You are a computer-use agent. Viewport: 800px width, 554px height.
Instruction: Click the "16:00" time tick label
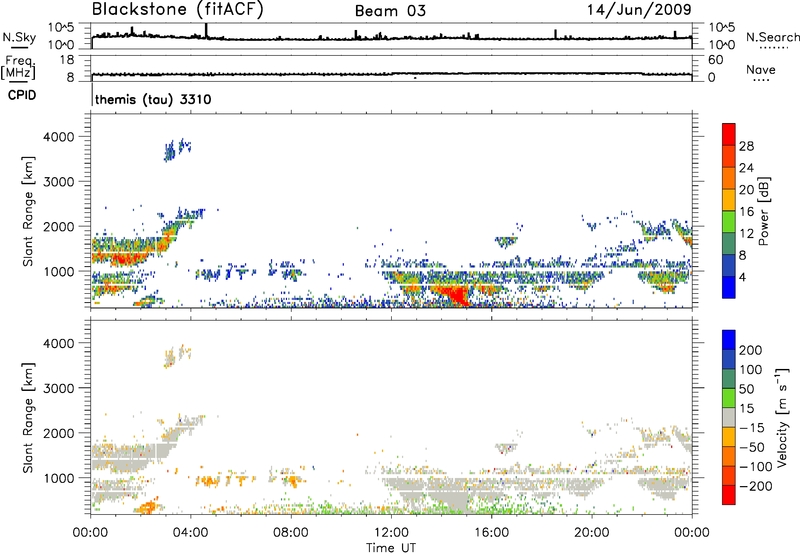pyautogui.click(x=491, y=533)
